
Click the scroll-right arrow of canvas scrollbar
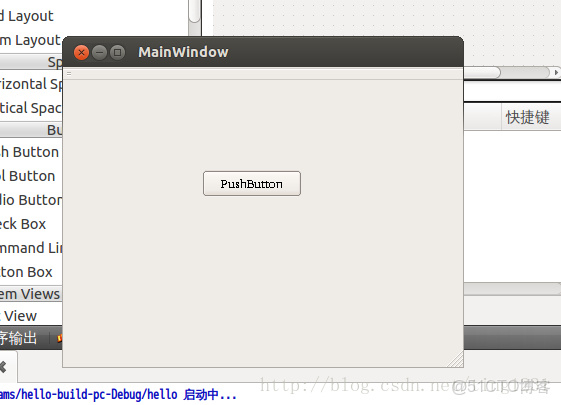[x=556, y=73]
